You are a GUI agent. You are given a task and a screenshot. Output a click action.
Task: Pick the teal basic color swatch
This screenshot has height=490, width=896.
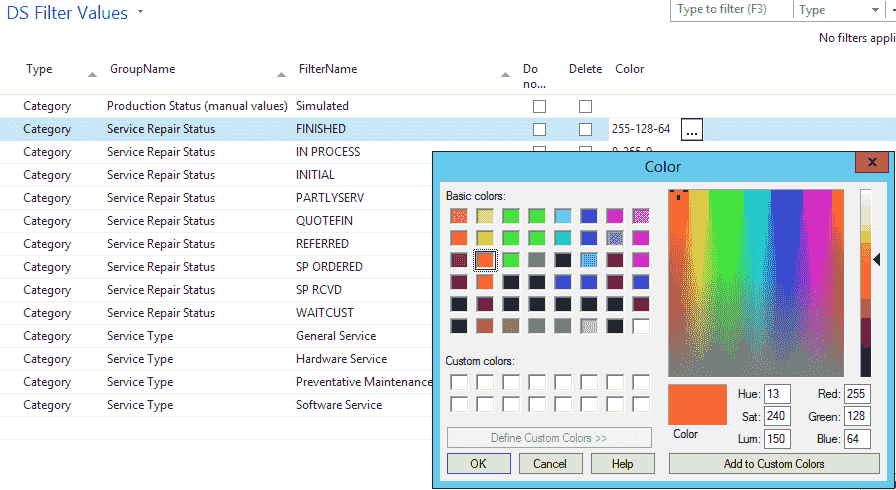[x=563, y=238]
